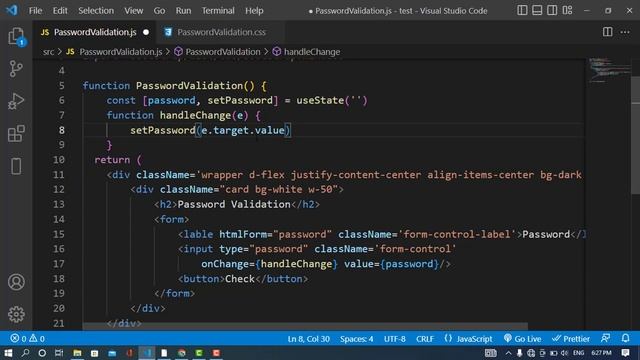This screenshot has height=360, width=640.
Task: Click the code minimap
Action: coord(609,70)
